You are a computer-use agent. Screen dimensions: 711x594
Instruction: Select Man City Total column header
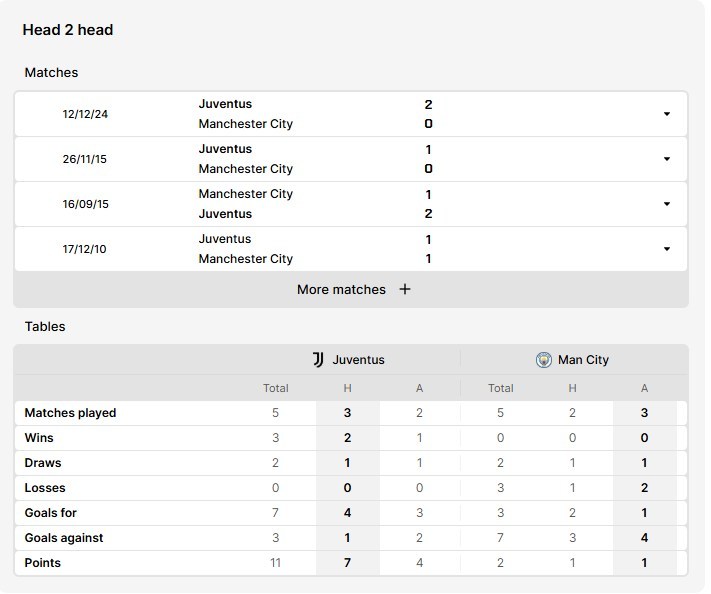tap(500, 388)
